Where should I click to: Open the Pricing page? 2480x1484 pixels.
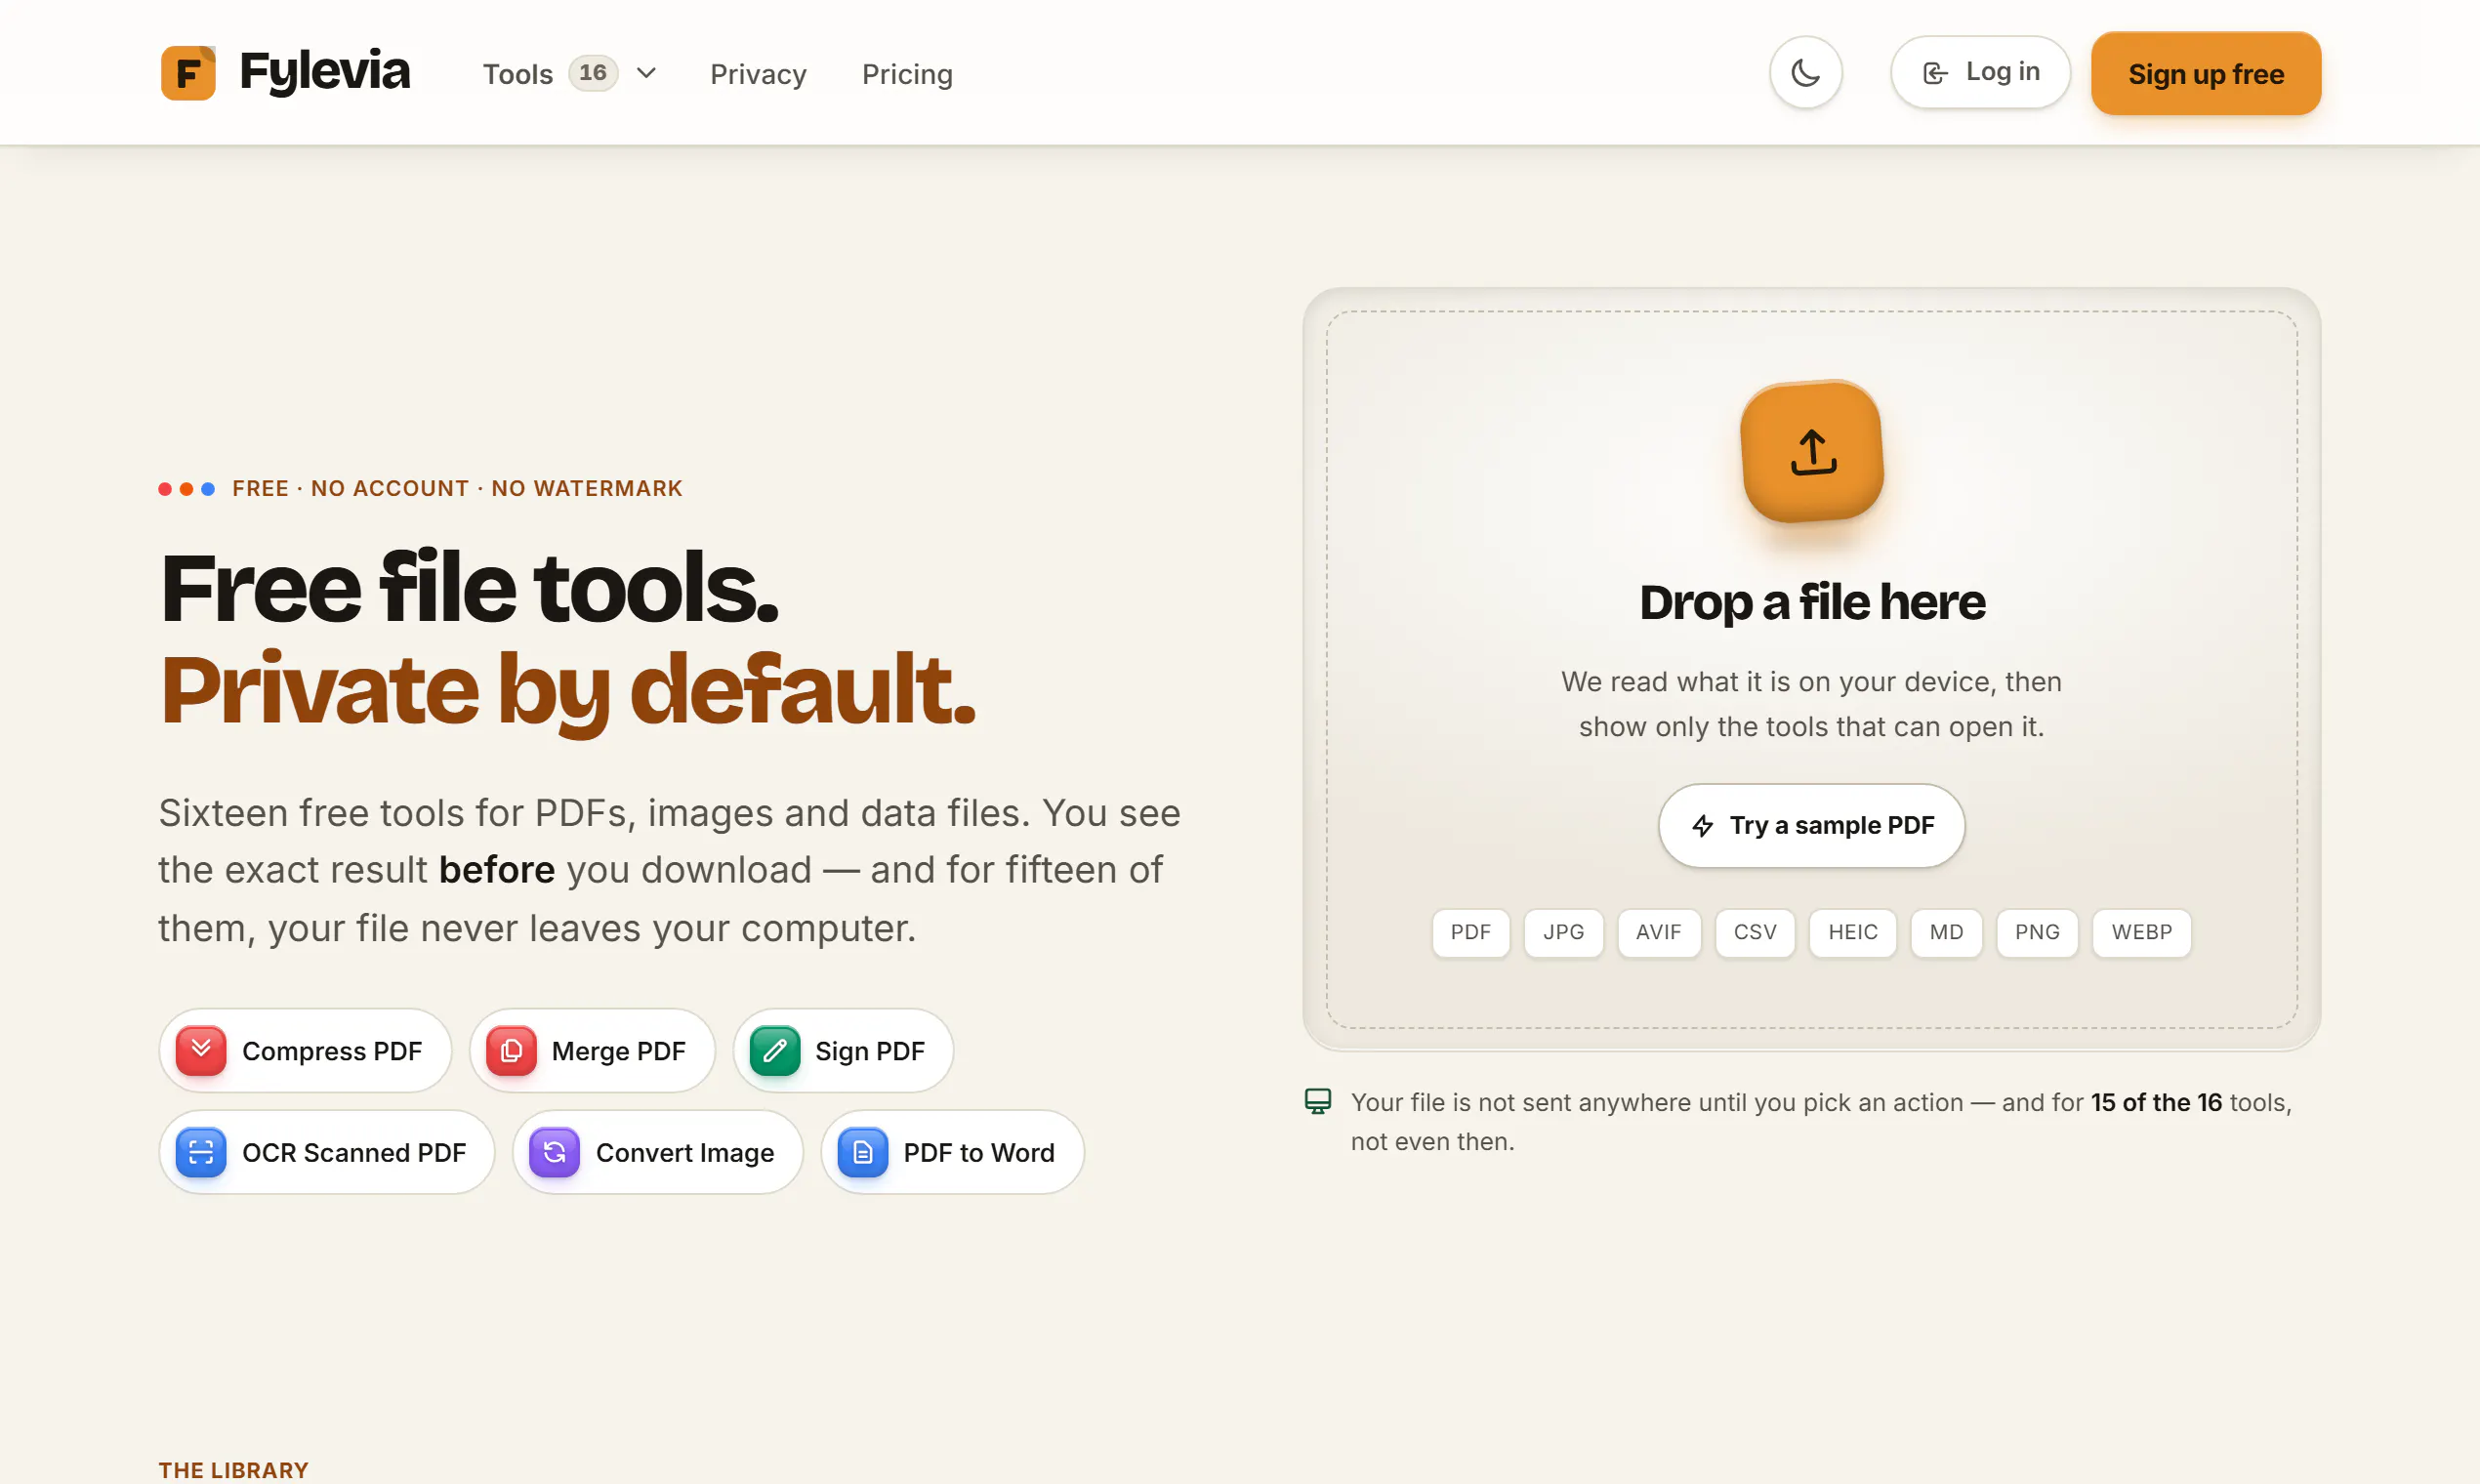pos(907,74)
